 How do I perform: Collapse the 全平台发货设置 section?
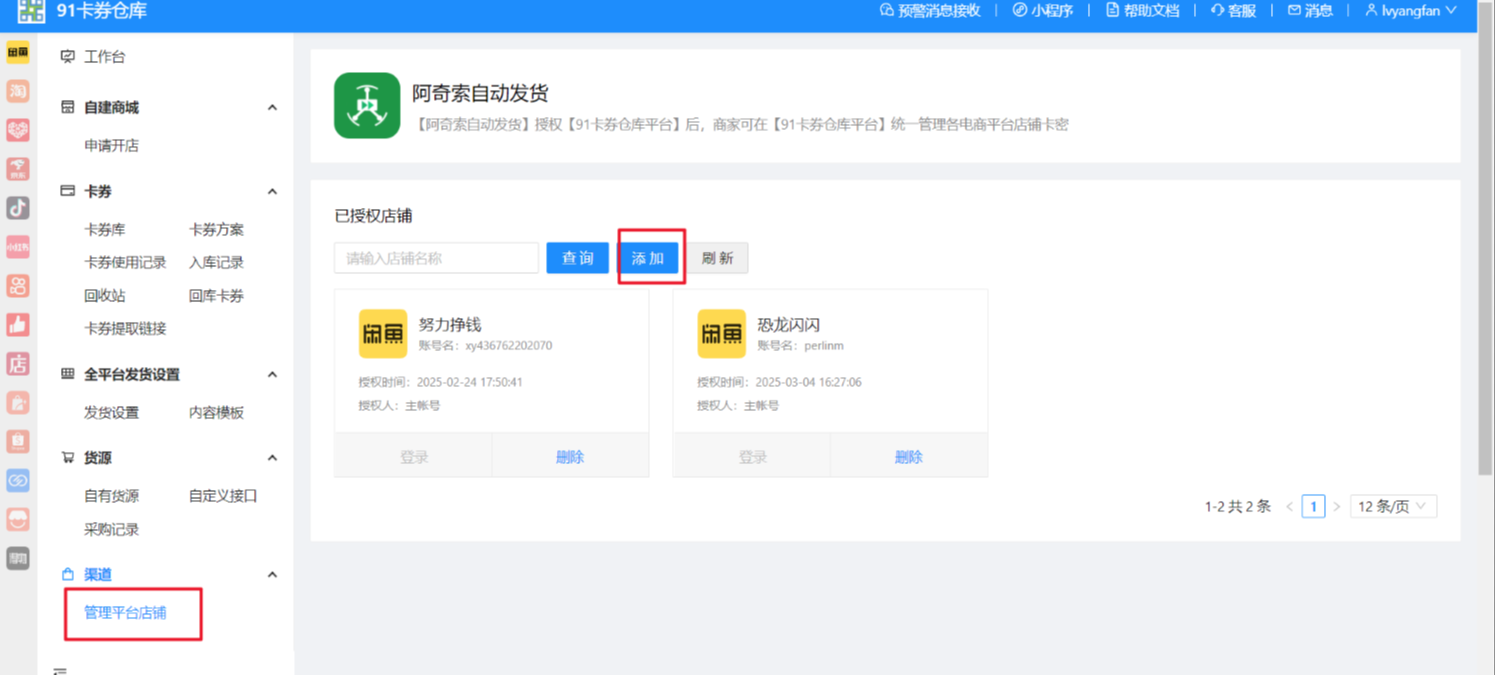(272, 375)
